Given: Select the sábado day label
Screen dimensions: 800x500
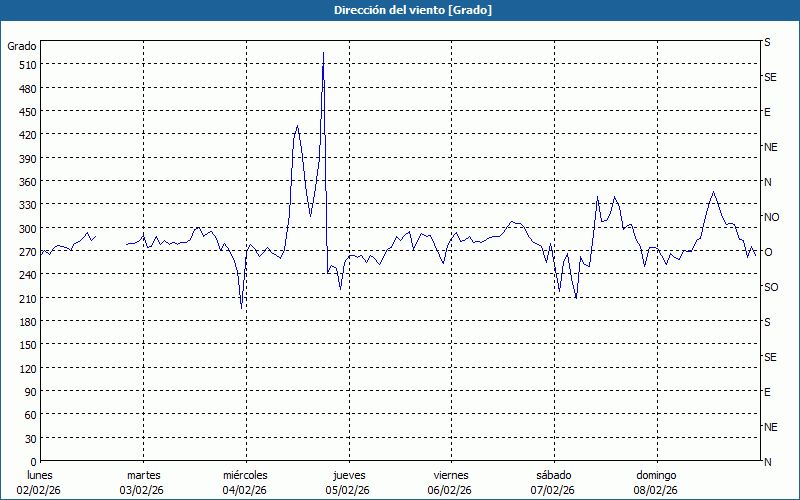Looking at the screenshot, I should coord(553,475).
